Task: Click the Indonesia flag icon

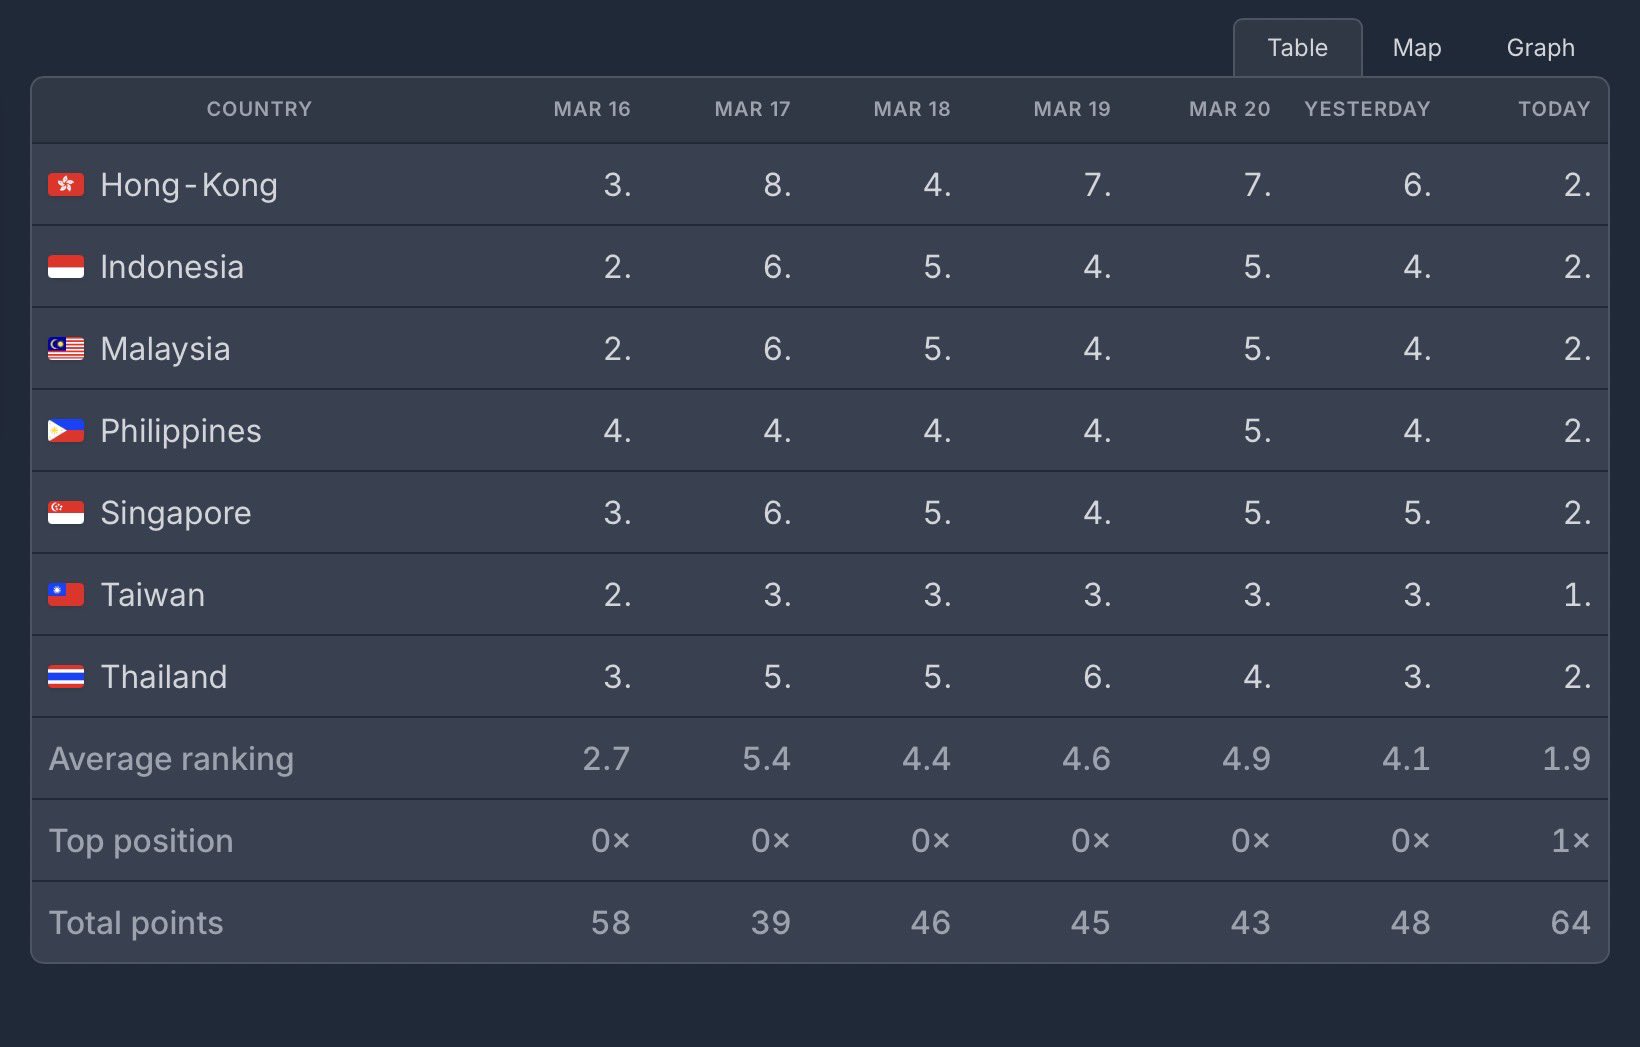Action: [66, 267]
